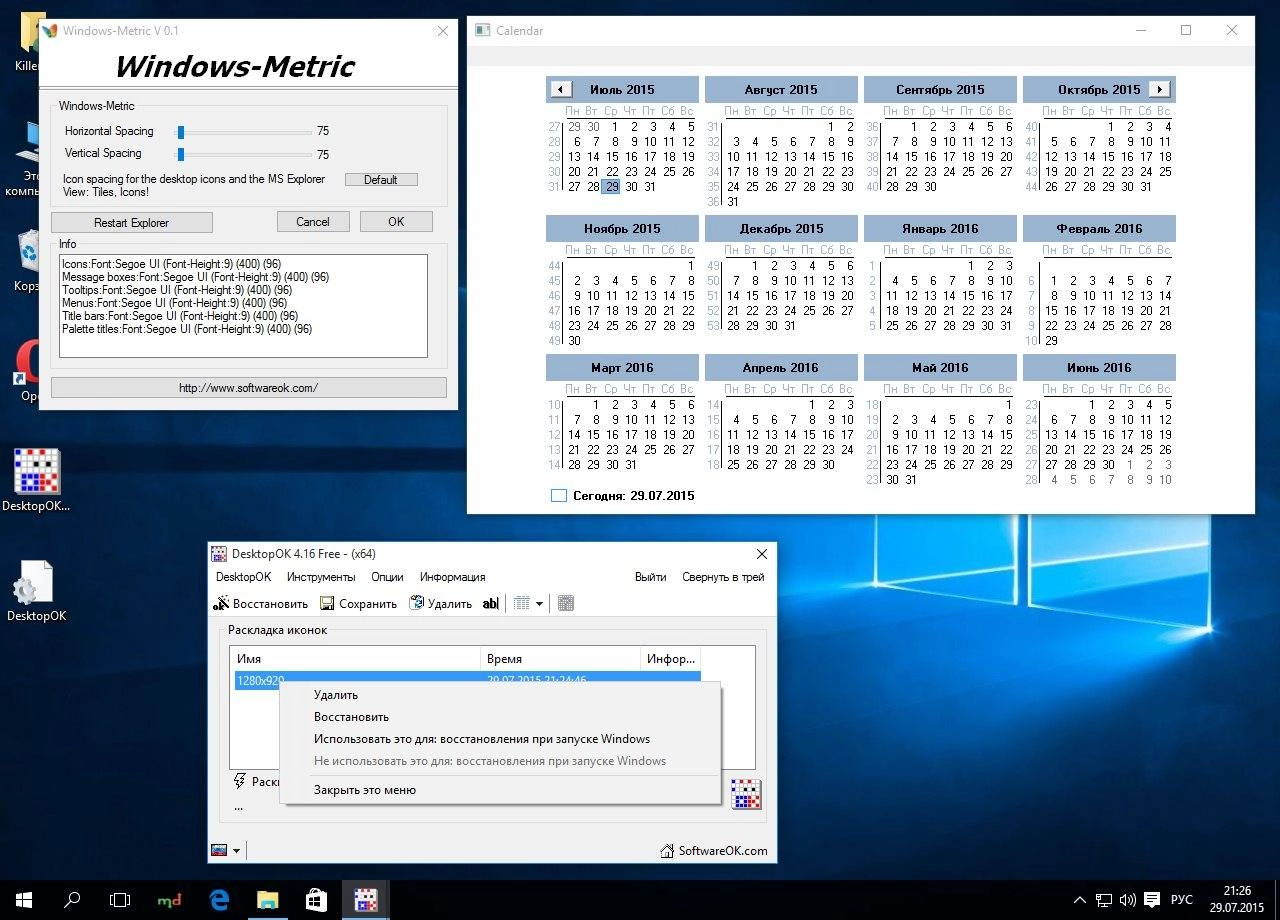Go to next month in Calendar

tap(1159, 89)
